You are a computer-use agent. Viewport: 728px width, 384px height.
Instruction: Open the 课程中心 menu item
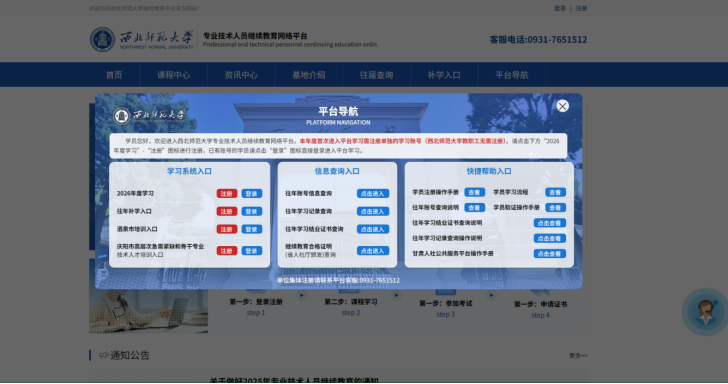pyautogui.click(x=173, y=75)
